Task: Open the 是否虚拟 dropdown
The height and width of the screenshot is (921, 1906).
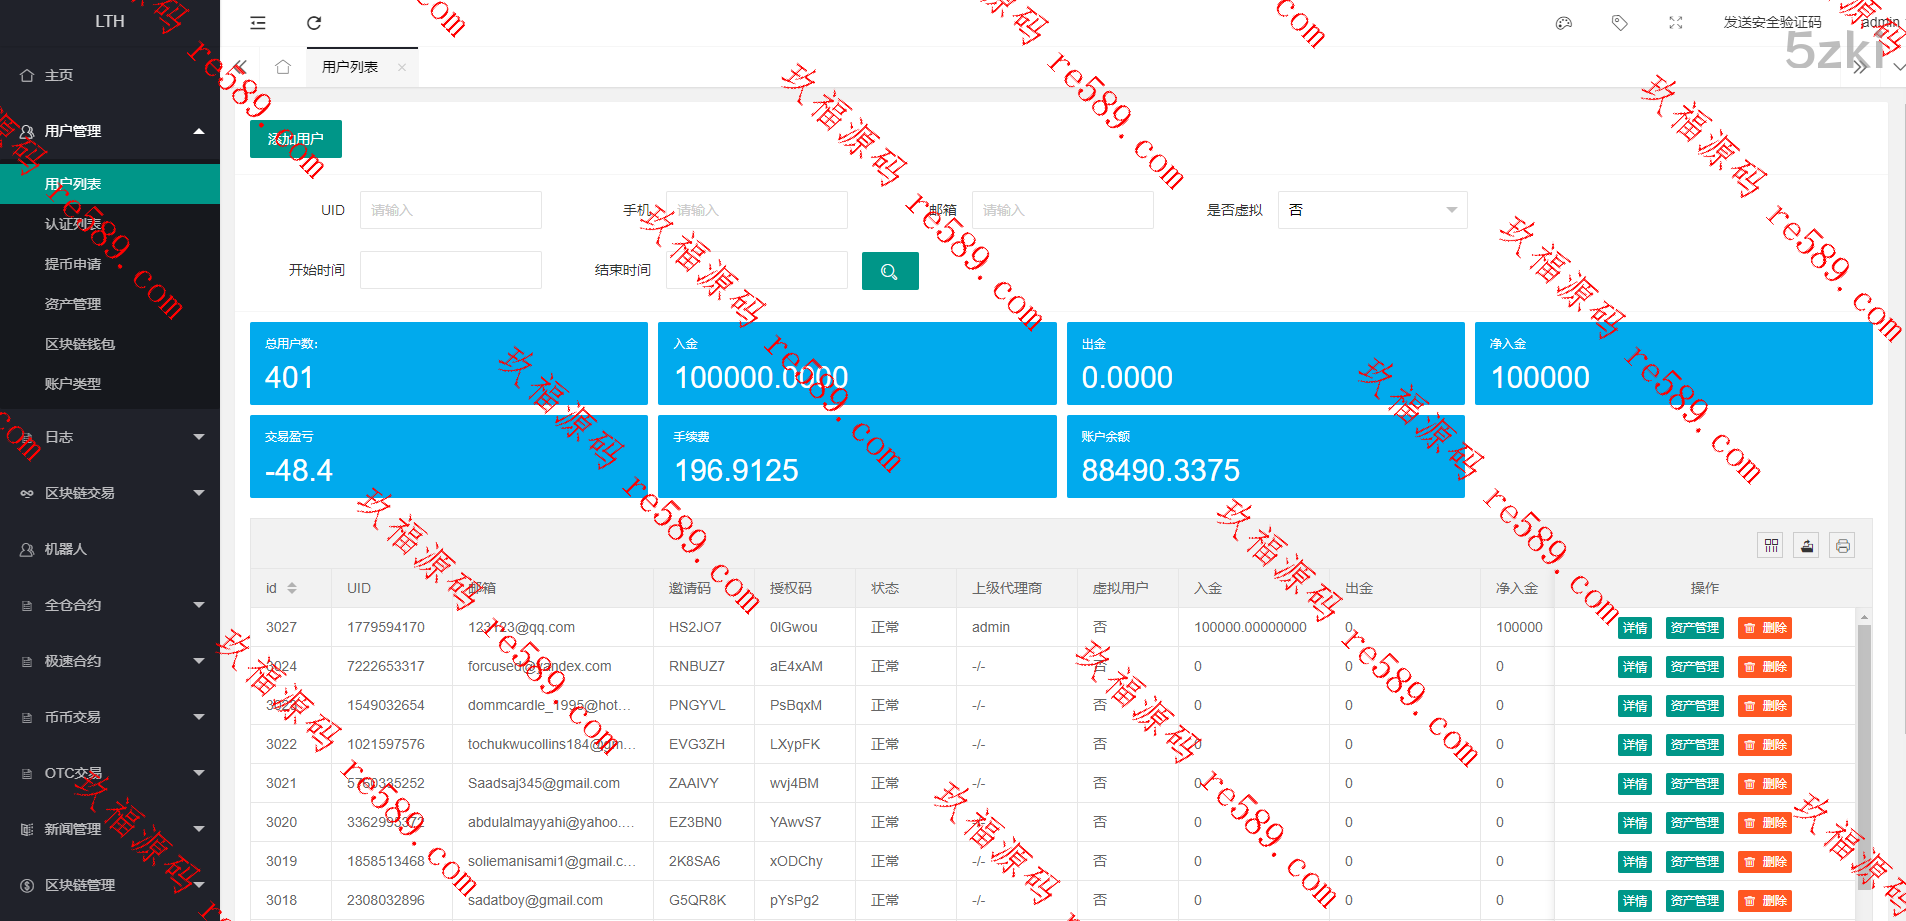Action: click(x=1371, y=210)
